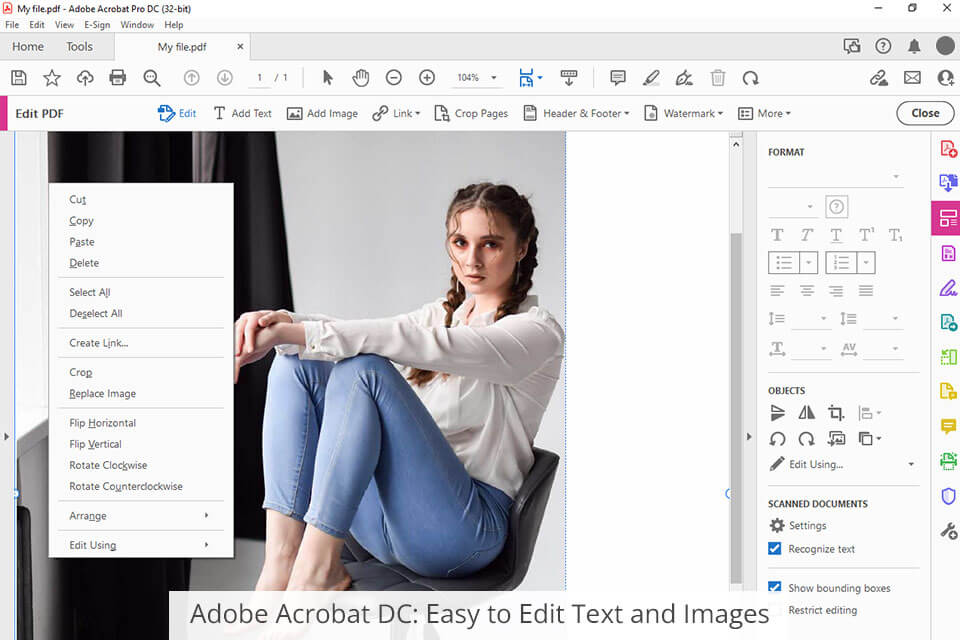Viewport: 960px width, 640px height.
Task: Open Fill & Sign tool in sidebar
Action: tap(948, 287)
